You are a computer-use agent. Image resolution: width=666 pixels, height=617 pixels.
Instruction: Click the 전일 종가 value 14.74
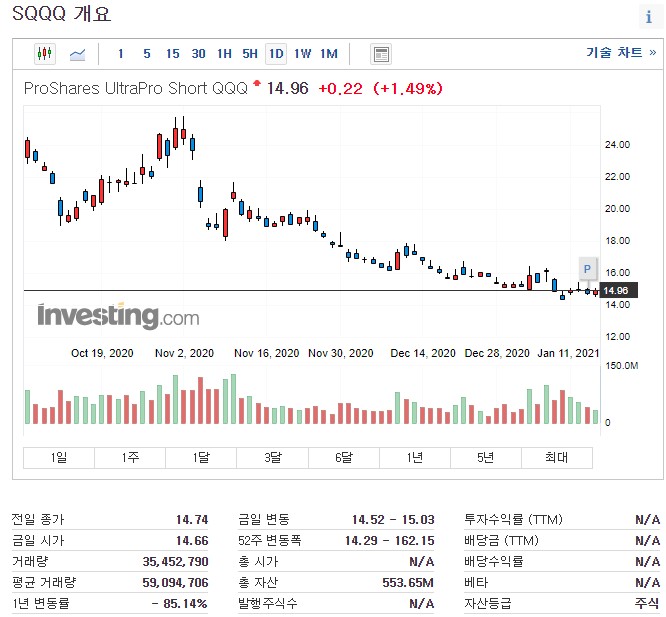pyautogui.click(x=192, y=520)
